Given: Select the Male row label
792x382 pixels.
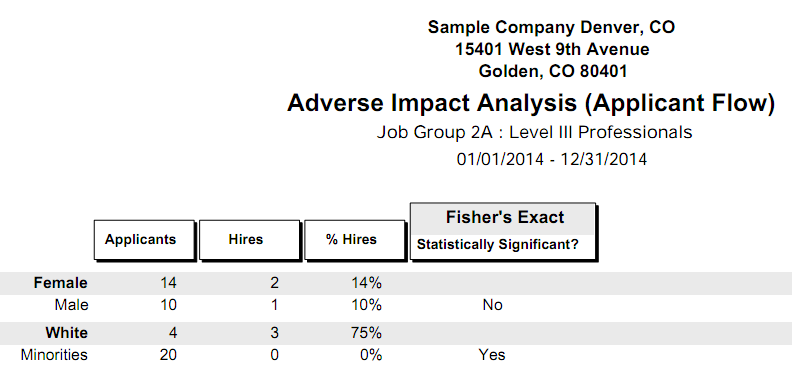Looking at the screenshot, I should 71,305.
